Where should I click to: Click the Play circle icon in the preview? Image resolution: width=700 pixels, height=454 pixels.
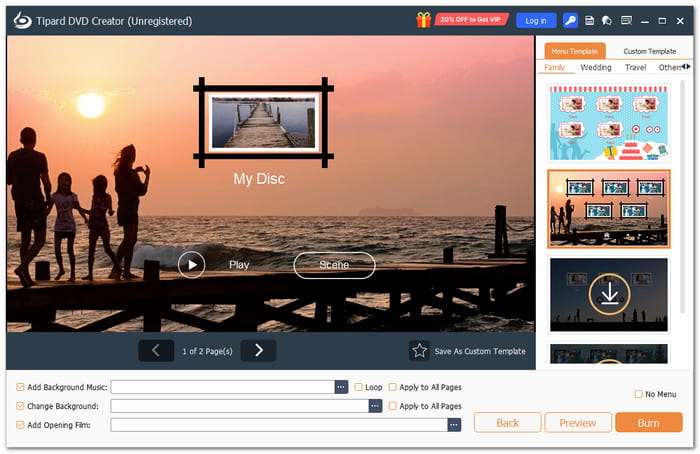191,264
